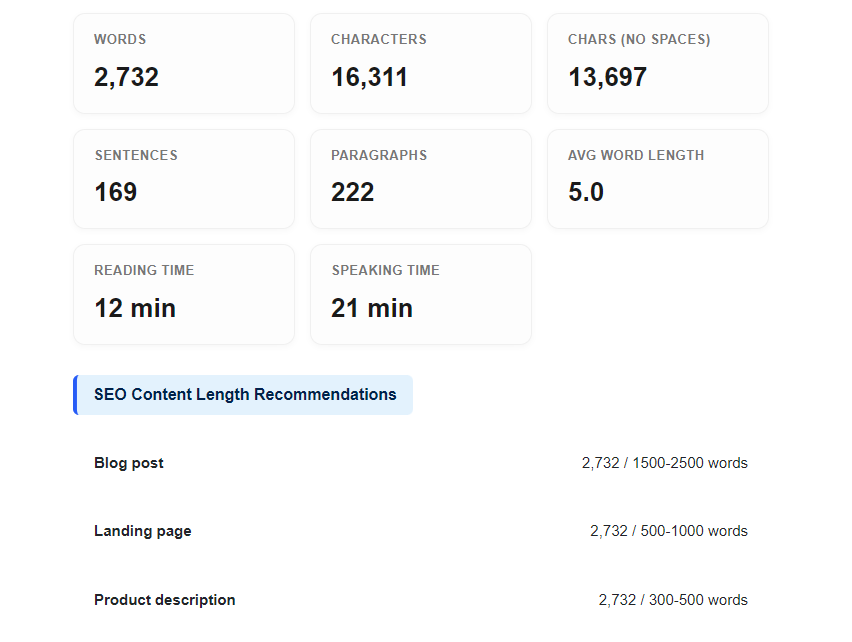Screen dimensions: 852x642
Task: Click the SEO Content Length Recommendations heading
Action: pos(243,395)
